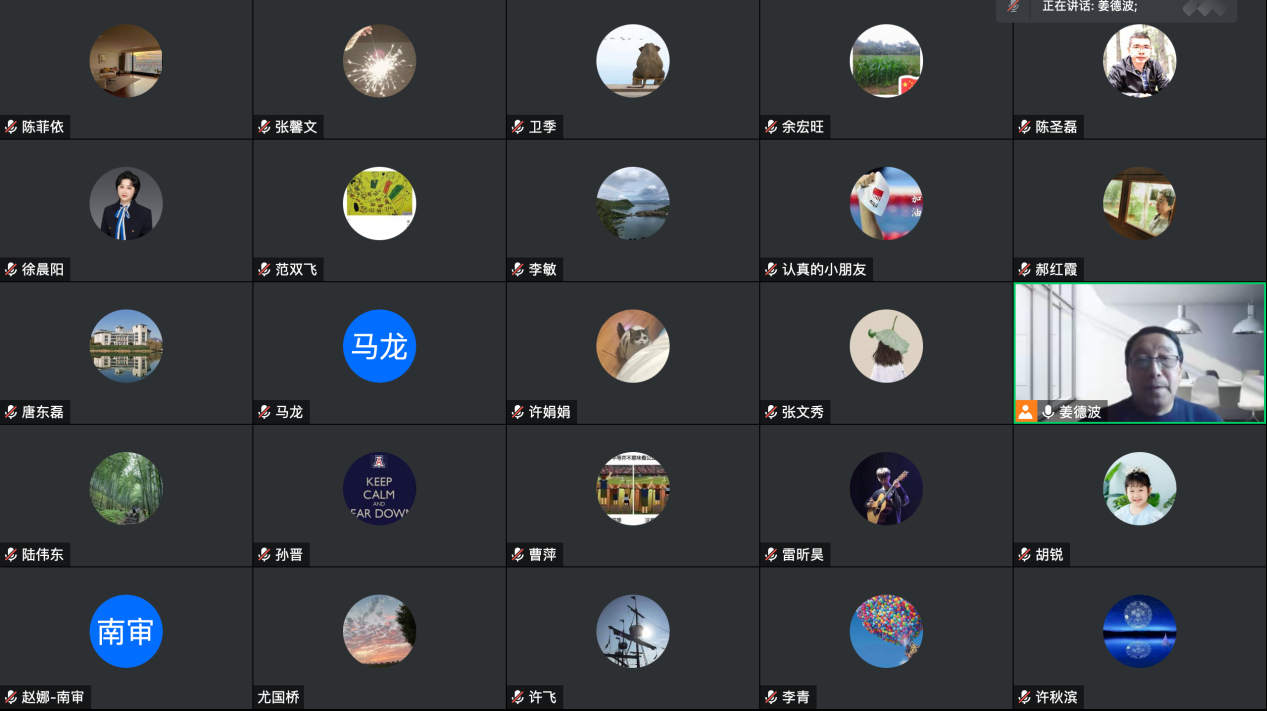
Task: Select 姜德波's live video tile
Action: tap(1140, 353)
